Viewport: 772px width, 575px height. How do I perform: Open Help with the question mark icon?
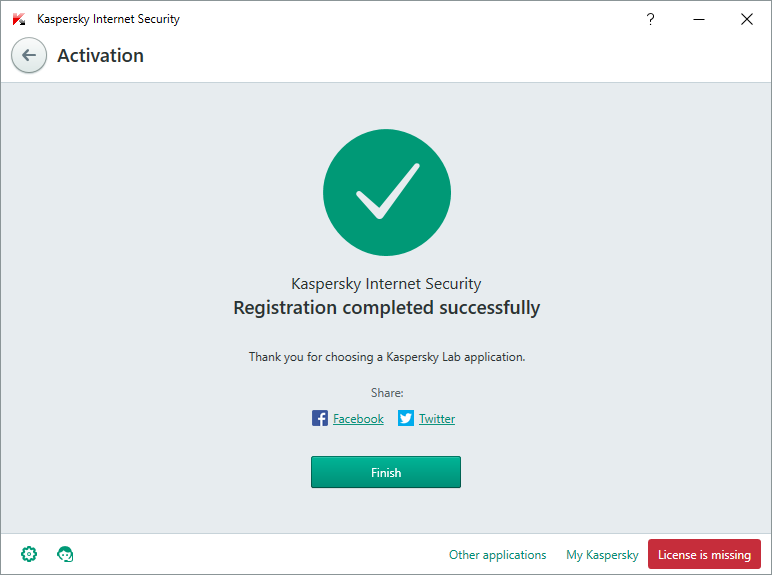tap(650, 19)
